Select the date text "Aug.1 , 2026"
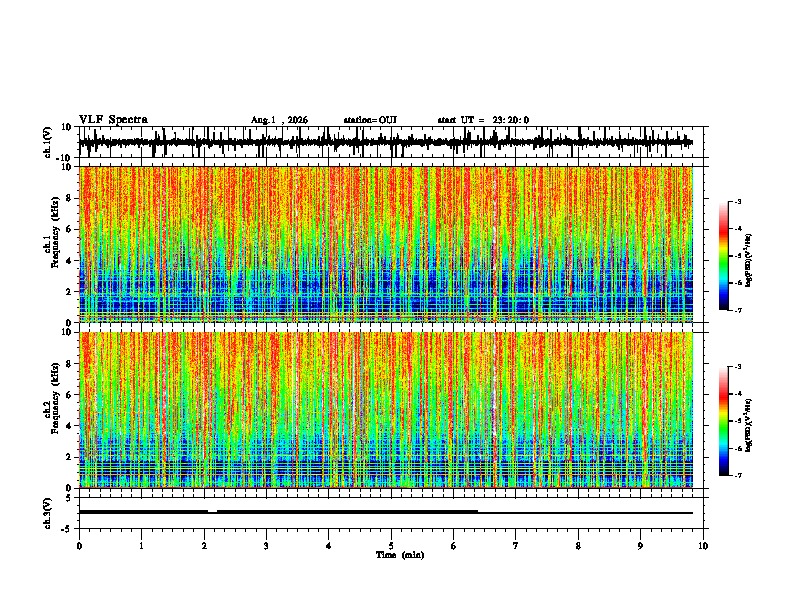 pos(279,120)
